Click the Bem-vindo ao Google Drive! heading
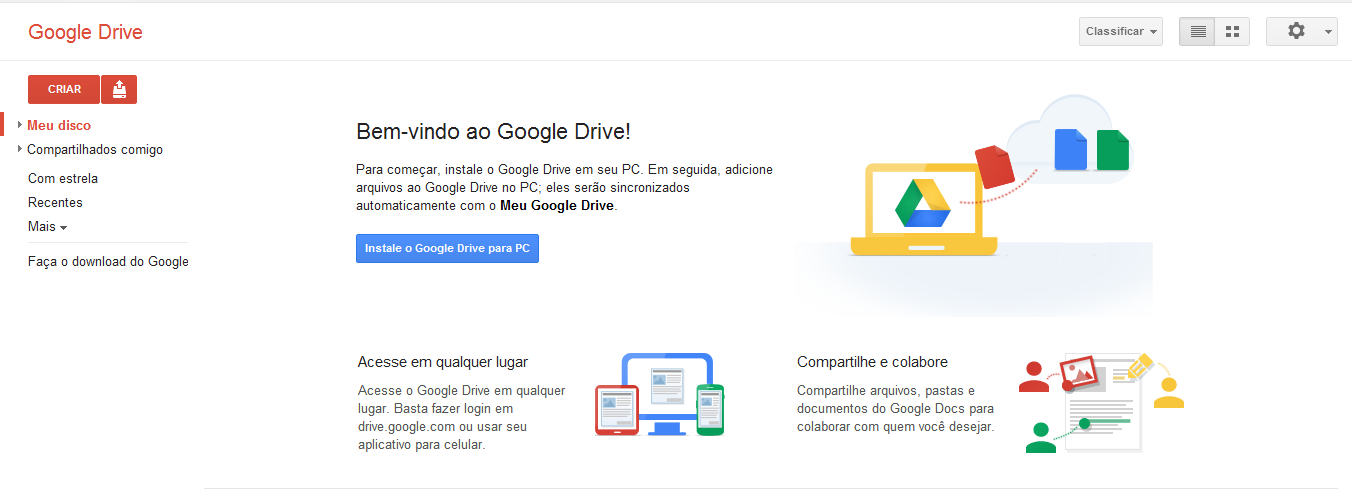 tap(493, 131)
